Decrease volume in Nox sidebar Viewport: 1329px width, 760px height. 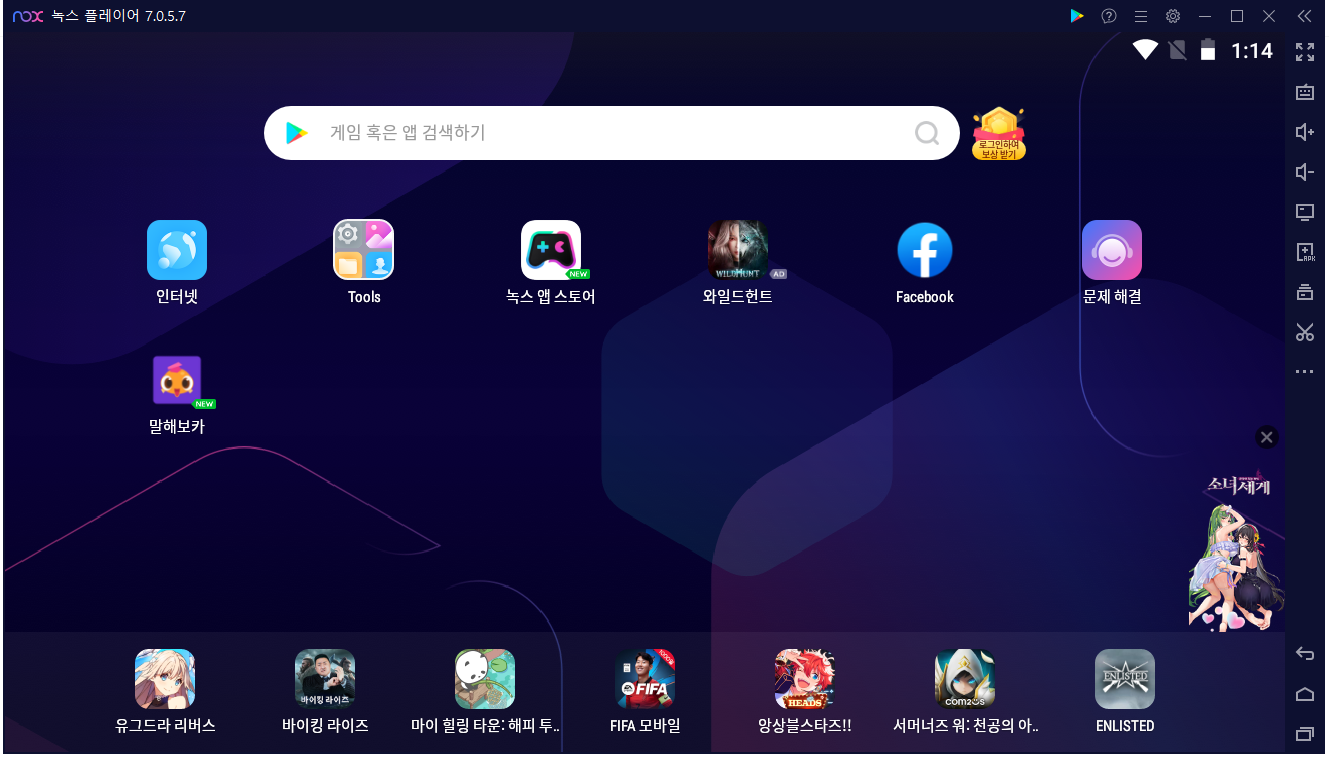1305,172
